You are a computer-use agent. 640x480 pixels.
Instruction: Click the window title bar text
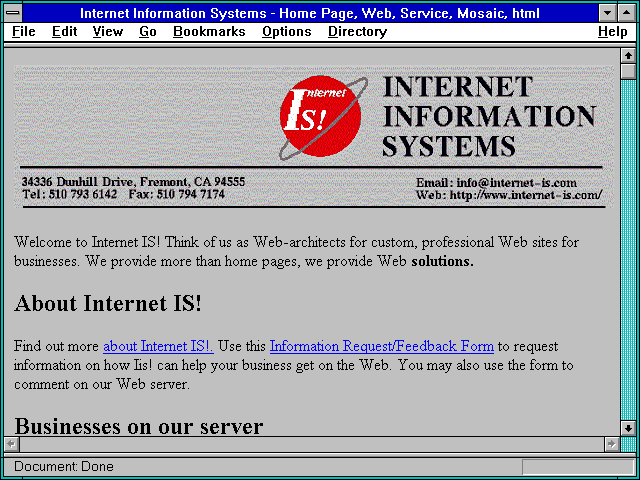click(x=310, y=13)
